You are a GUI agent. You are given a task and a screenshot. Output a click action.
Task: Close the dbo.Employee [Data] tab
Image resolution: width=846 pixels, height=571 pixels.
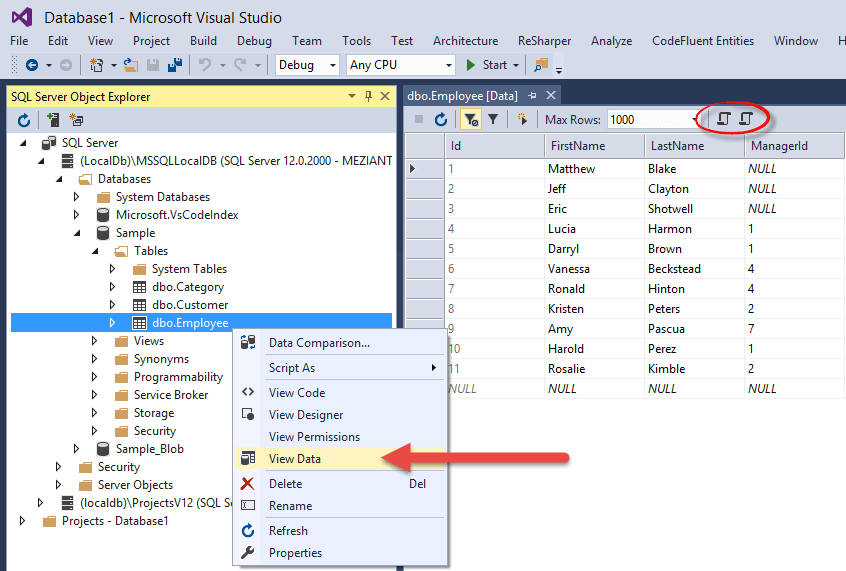[x=551, y=96]
